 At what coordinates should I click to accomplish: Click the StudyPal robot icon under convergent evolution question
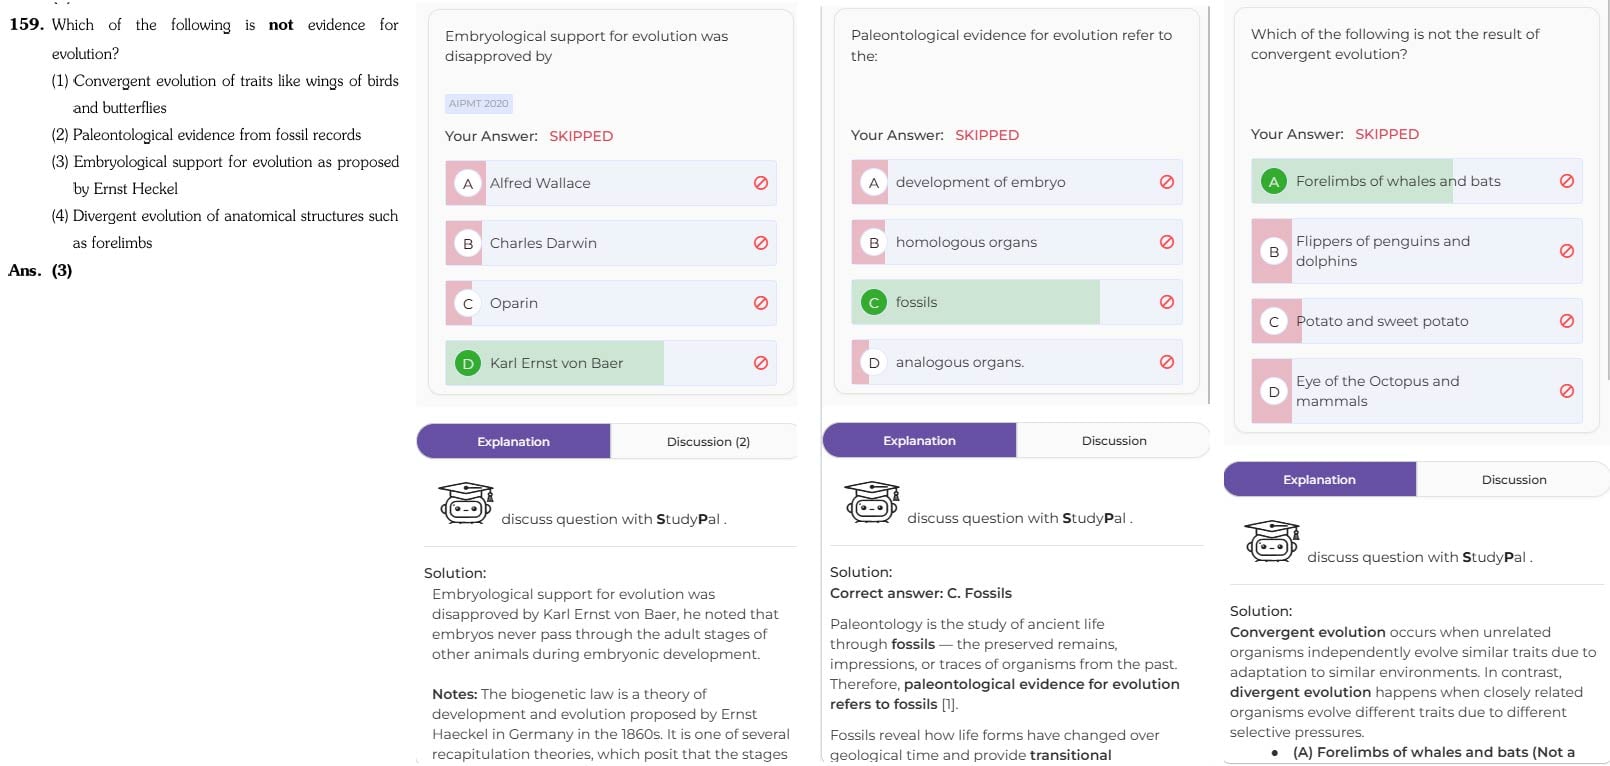tap(1272, 541)
